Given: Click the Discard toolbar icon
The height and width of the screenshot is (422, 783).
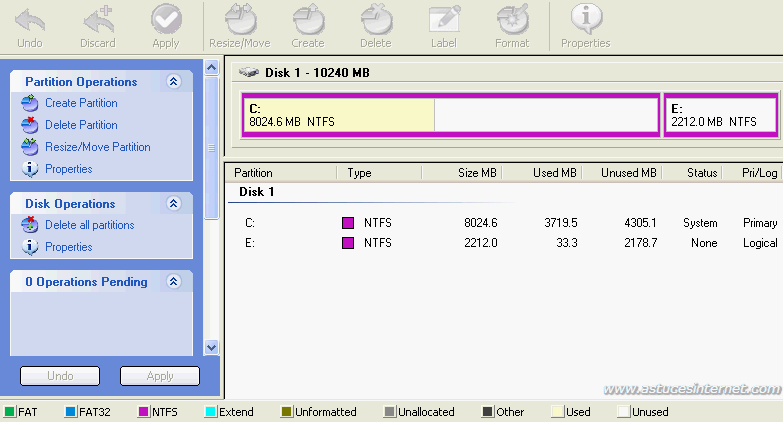Looking at the screenshot, I should (98, 20).
